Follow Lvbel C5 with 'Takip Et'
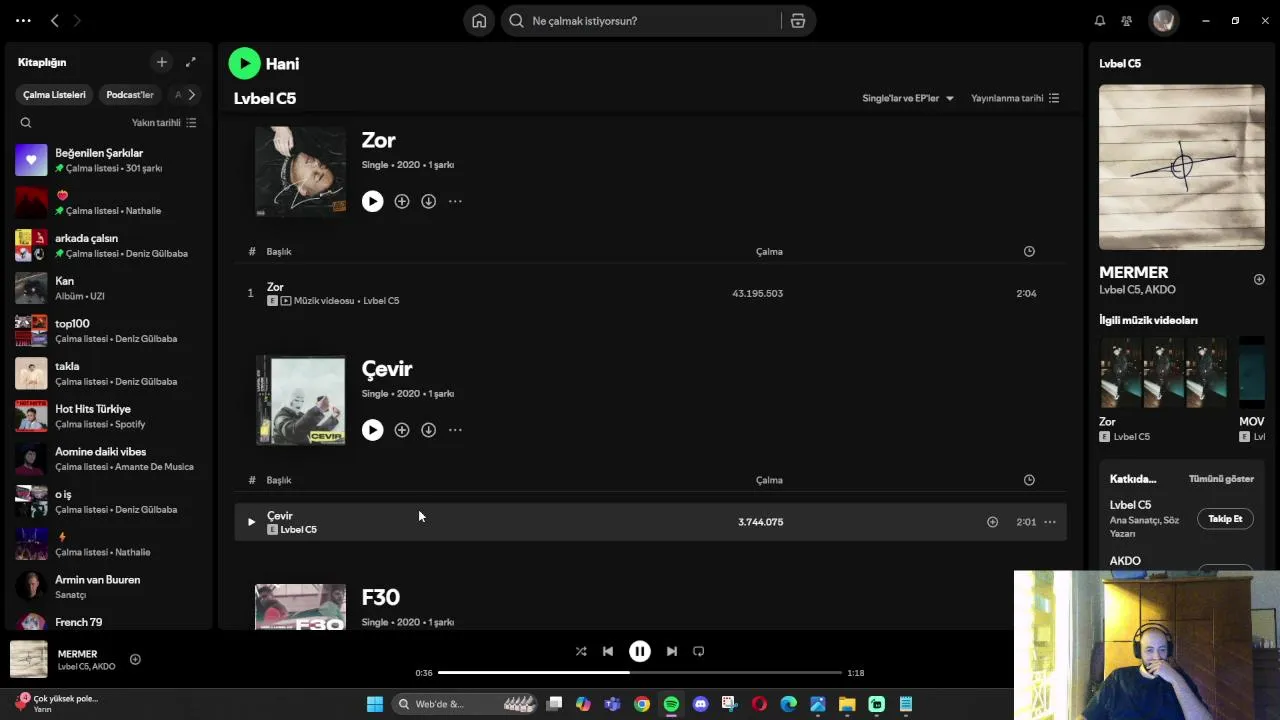Image resolution: width=1280 pixels, height=720 pixels. click(1225, 519)
